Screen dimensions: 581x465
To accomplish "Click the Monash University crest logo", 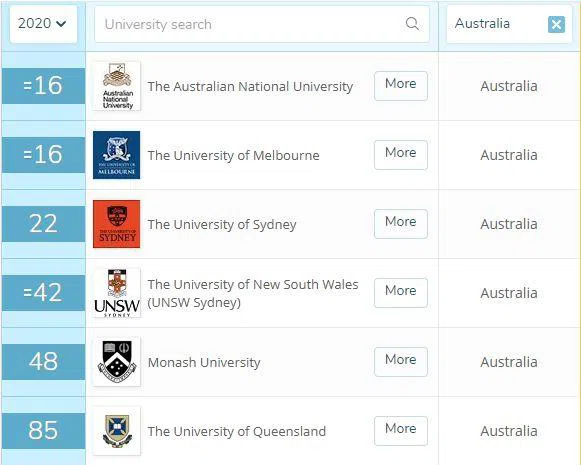I will pyautogui.click(x=117, y=362).
